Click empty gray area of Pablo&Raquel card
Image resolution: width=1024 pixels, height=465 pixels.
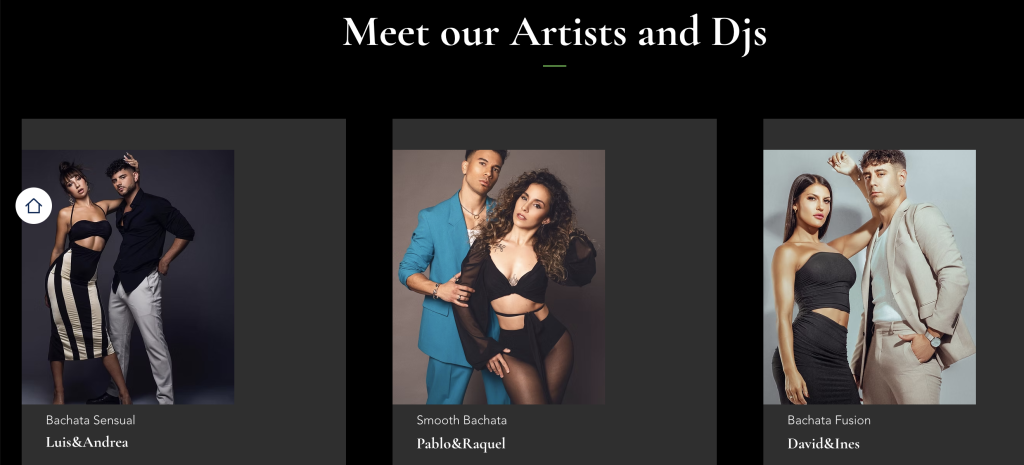[x=661, y=274]
